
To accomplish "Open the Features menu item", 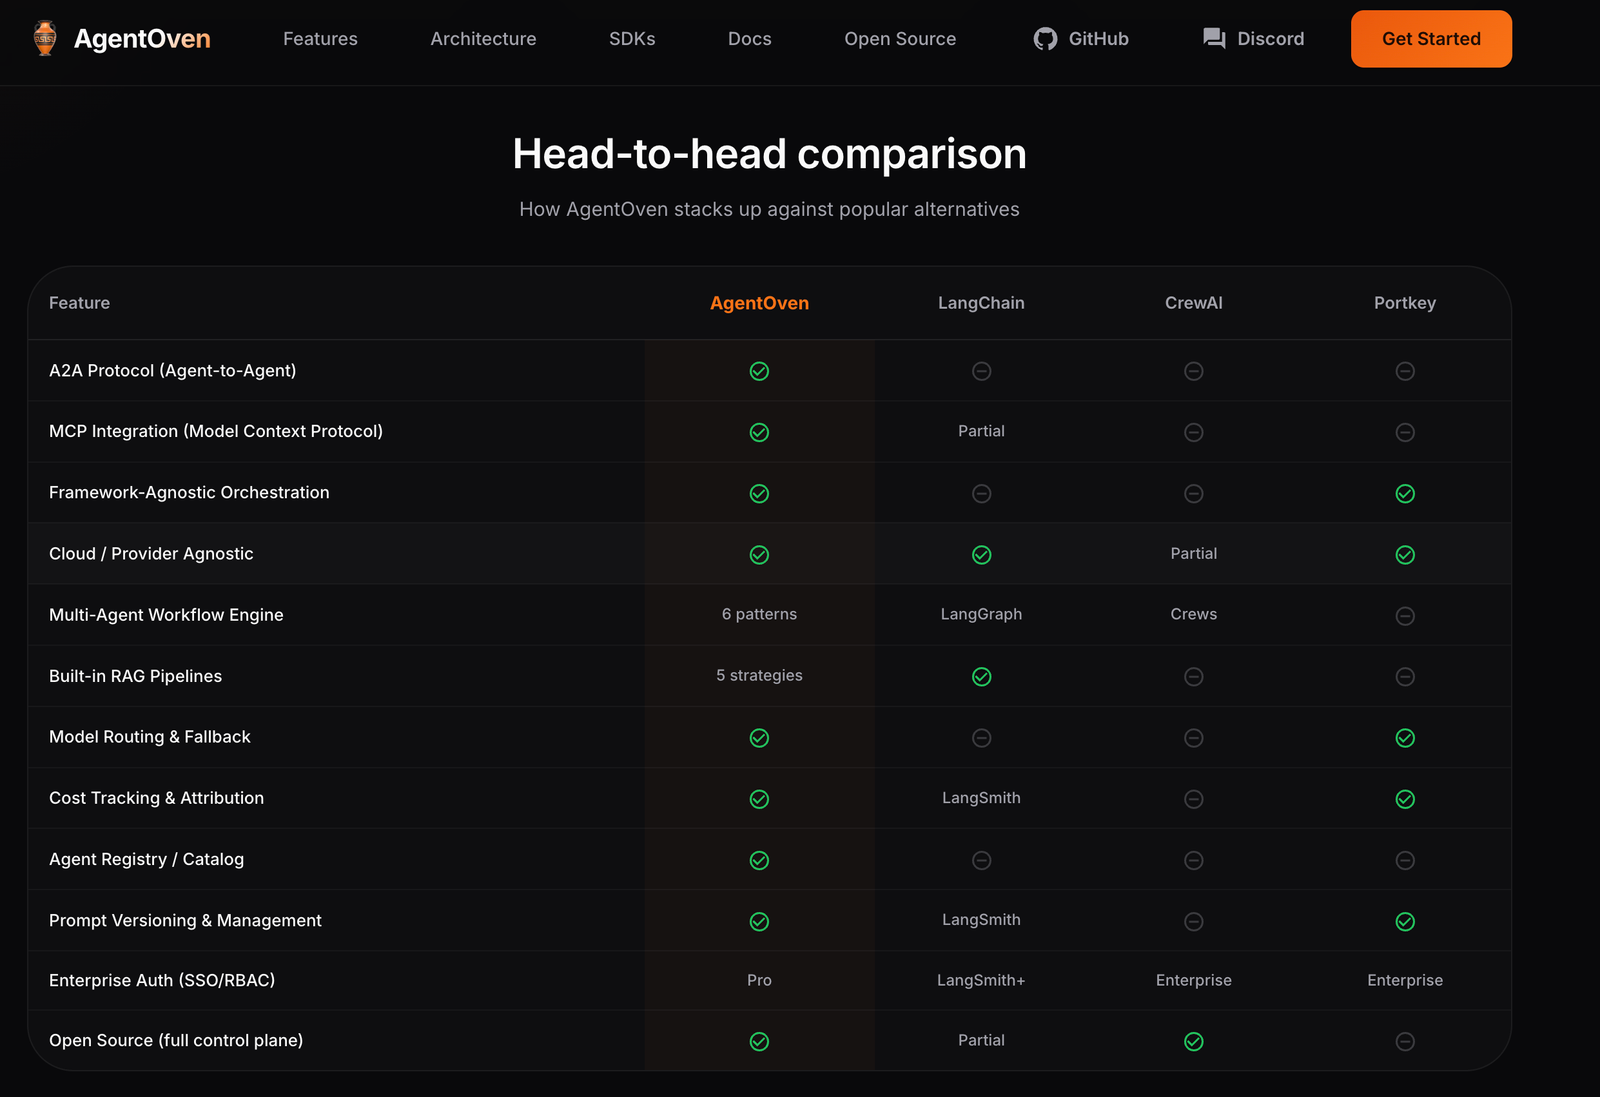I will [x=320, y=39].
